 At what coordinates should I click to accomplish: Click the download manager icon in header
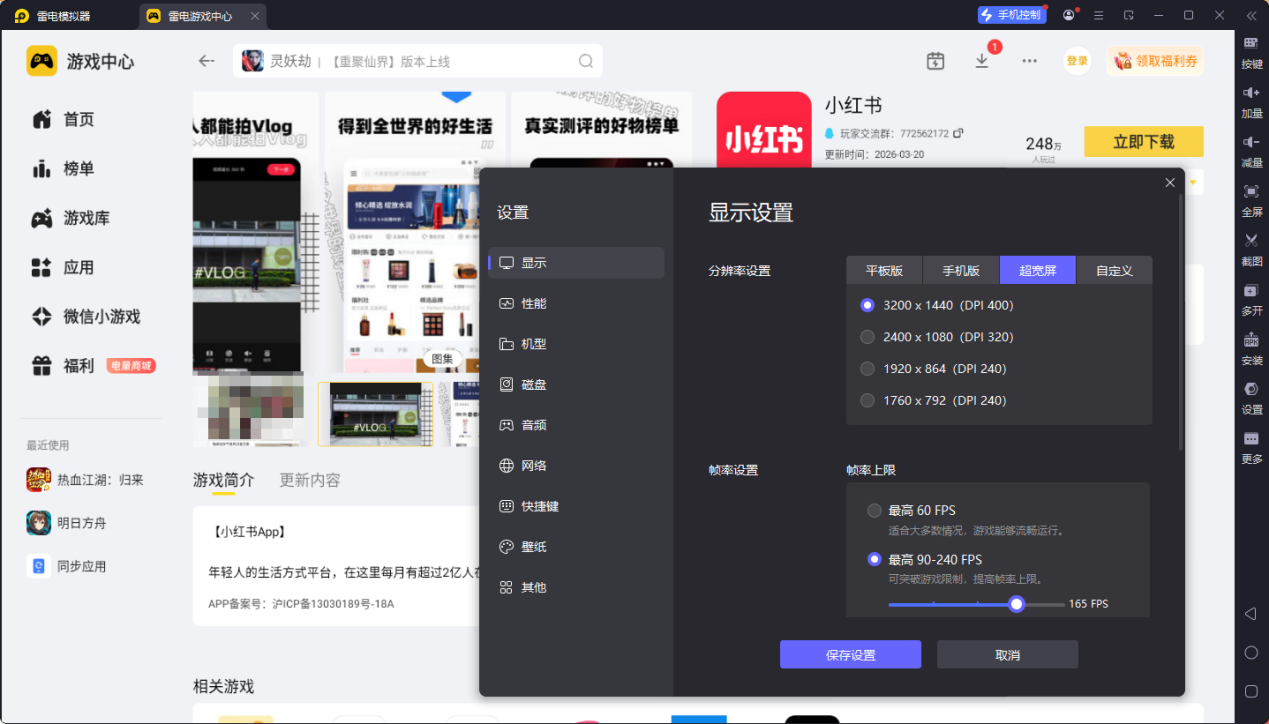(982, 61)
